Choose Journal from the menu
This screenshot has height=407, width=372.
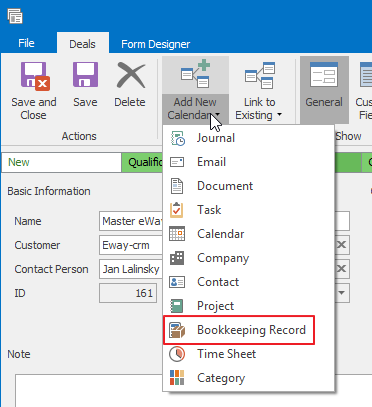click(x=248, y=138)
